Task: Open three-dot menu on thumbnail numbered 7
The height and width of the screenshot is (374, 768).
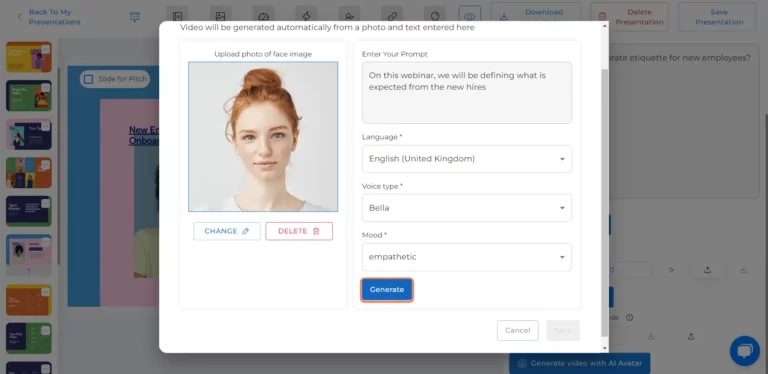Action: point(46,242)
